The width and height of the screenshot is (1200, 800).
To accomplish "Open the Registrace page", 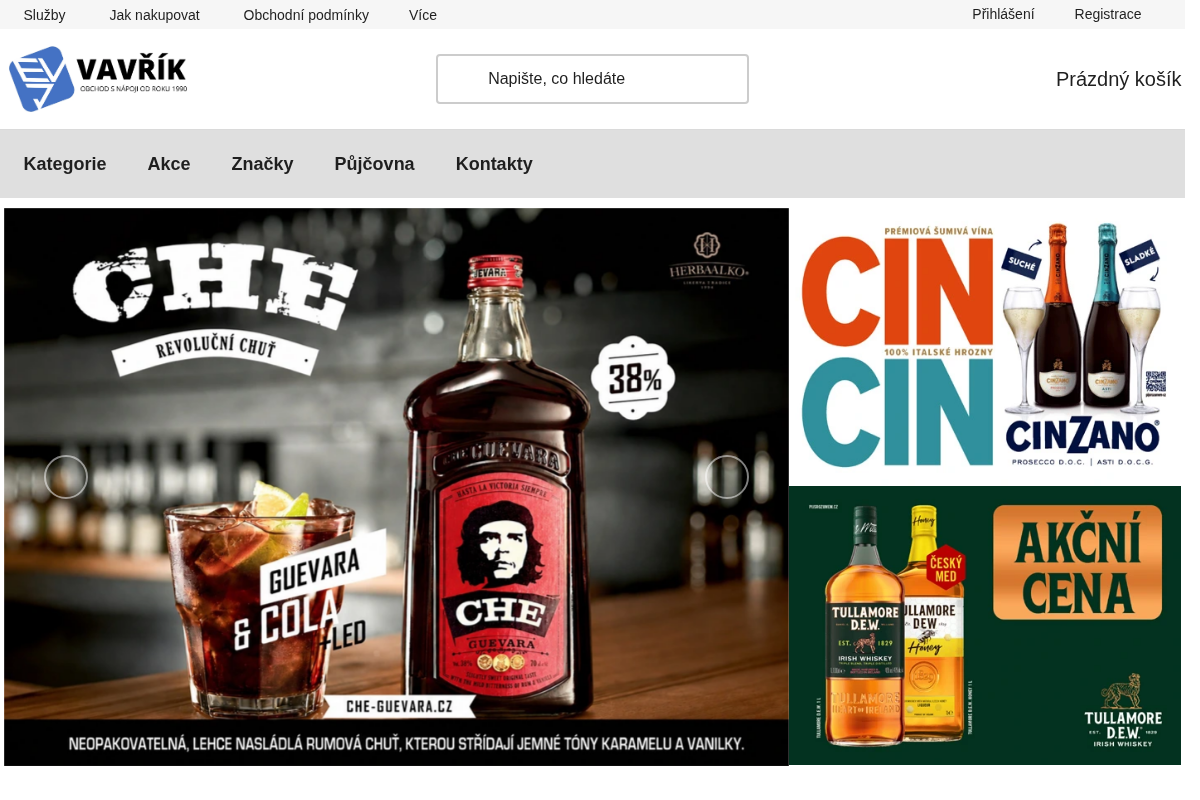I will (x=1108, y=14).
